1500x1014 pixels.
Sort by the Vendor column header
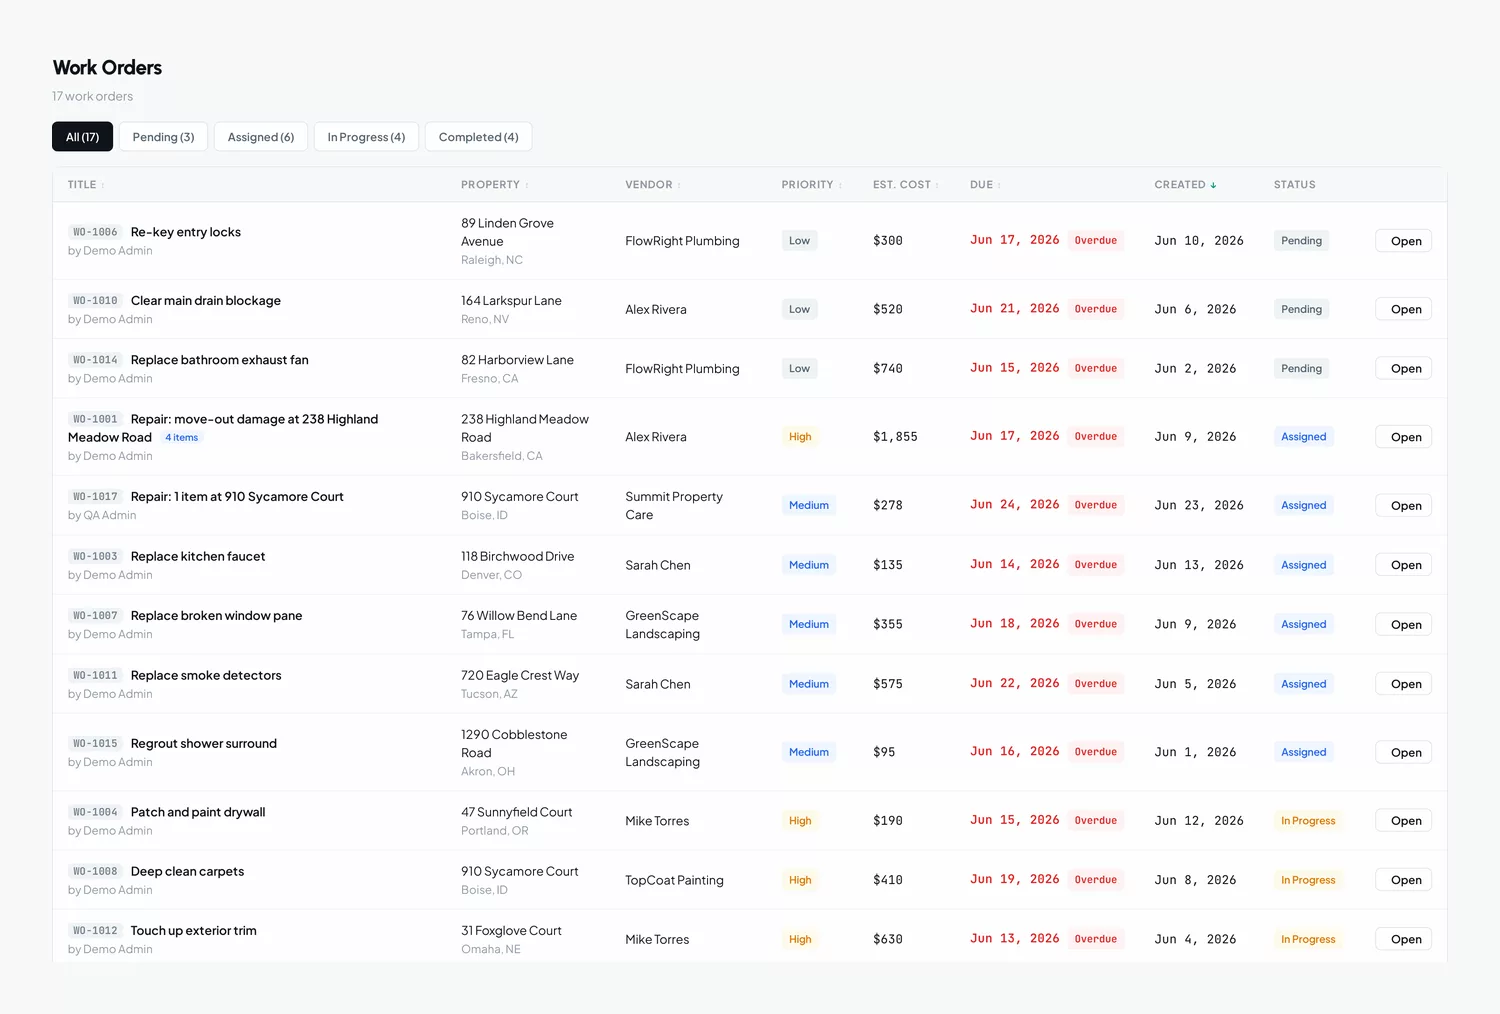point(653,185)
